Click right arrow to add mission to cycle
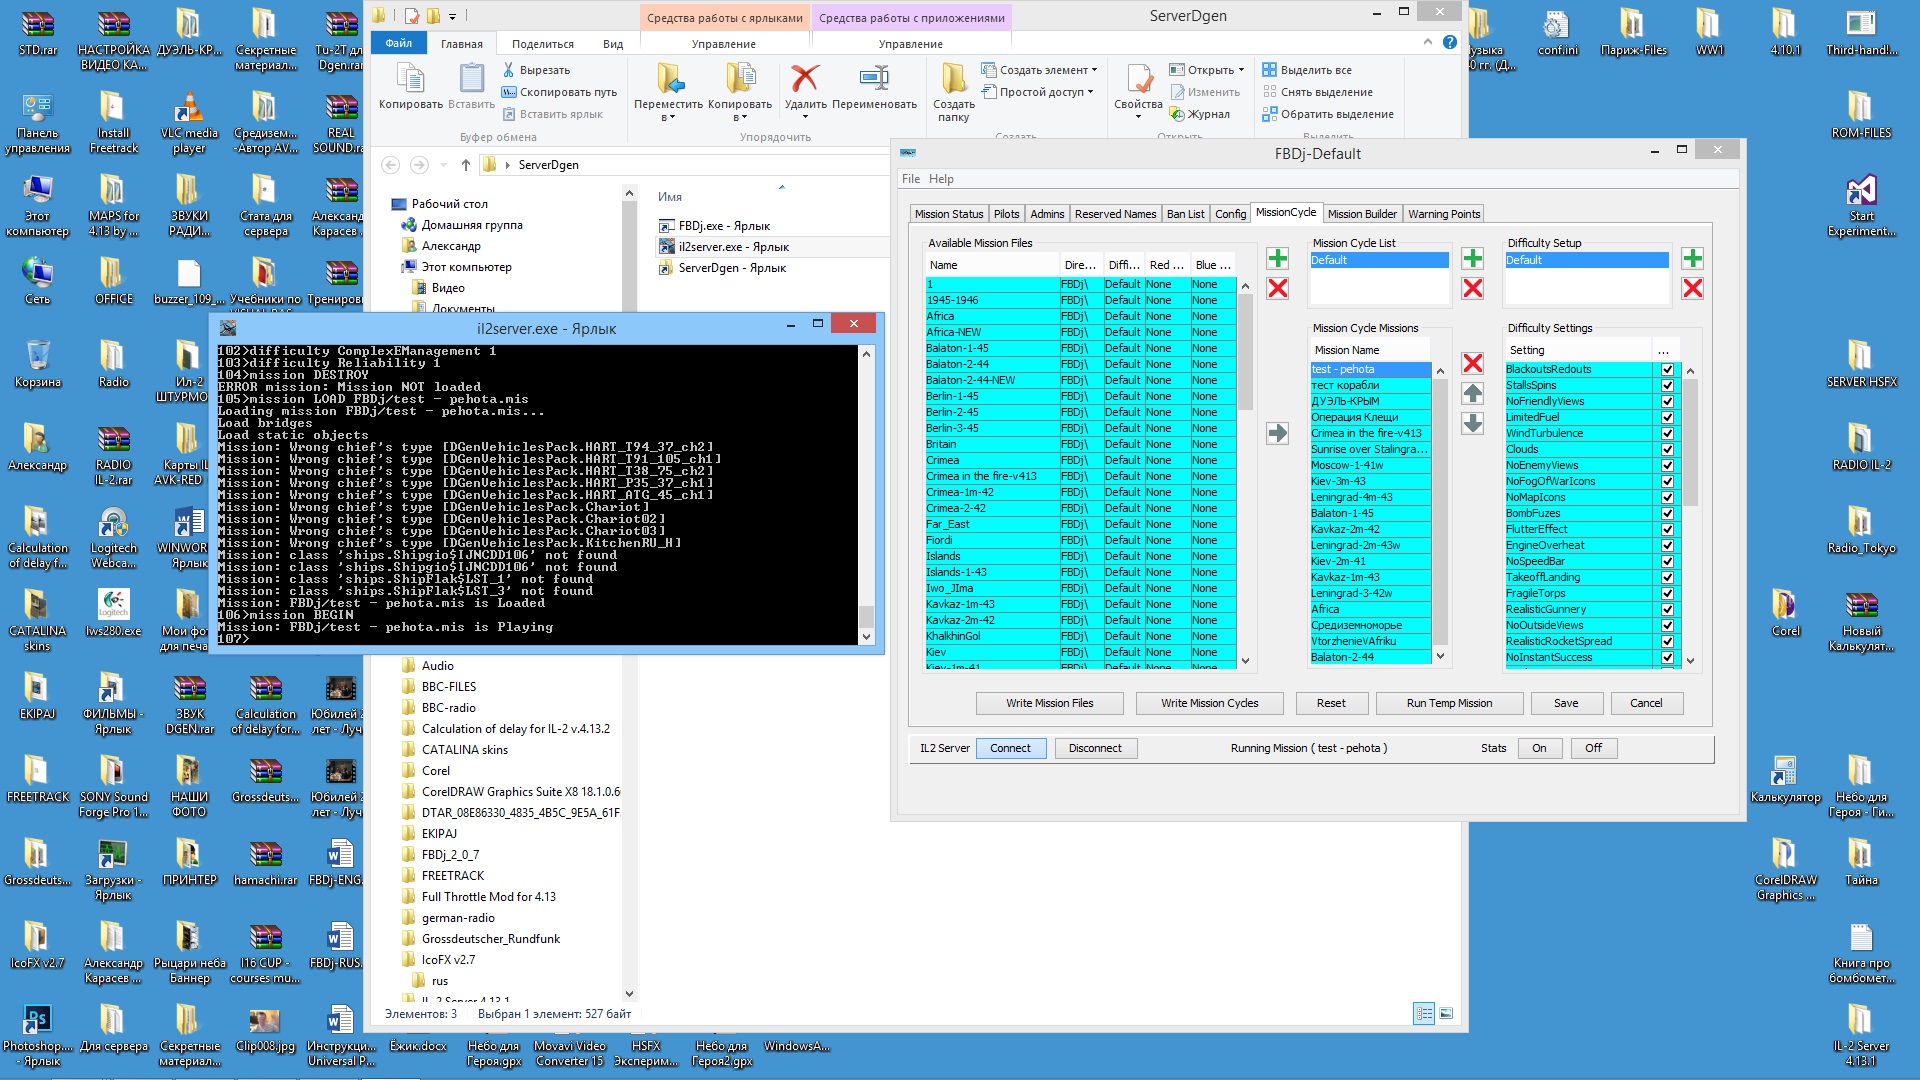 click(1277, 433)
